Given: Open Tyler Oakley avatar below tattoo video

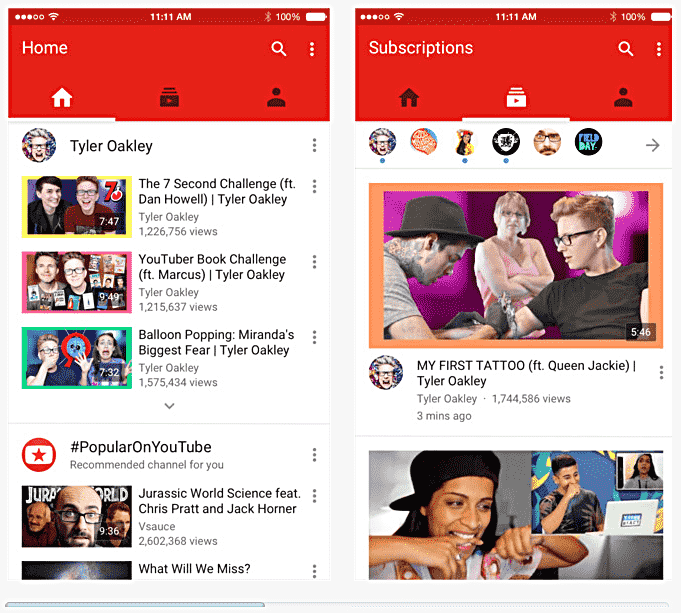Looking at the screenshot, I should (386, 372).
